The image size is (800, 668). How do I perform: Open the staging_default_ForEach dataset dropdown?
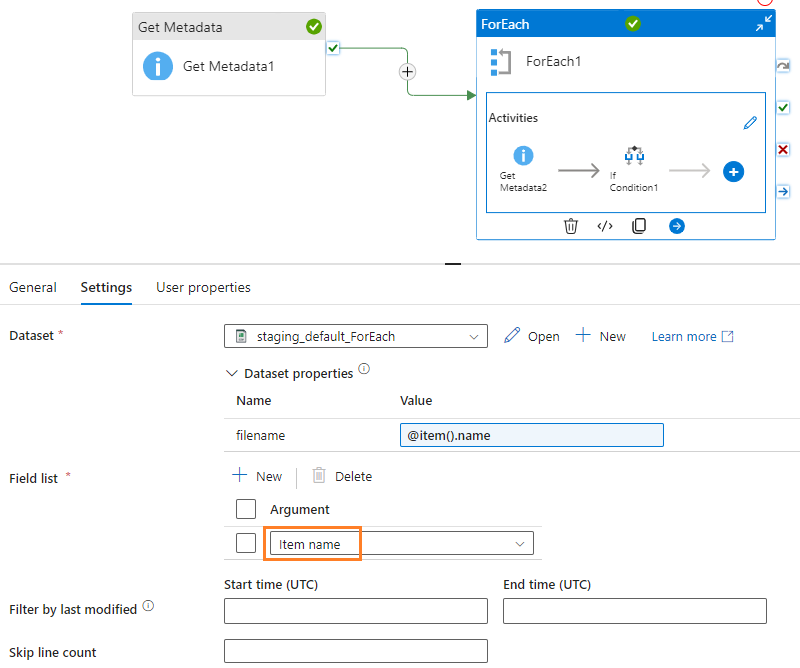coord(356,336)
